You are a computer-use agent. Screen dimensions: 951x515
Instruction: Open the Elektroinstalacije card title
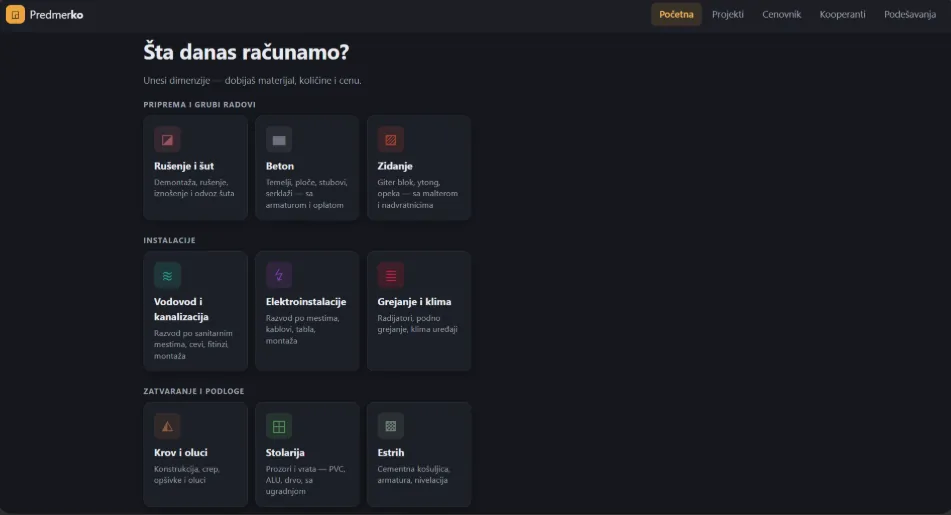pos(306,302)
